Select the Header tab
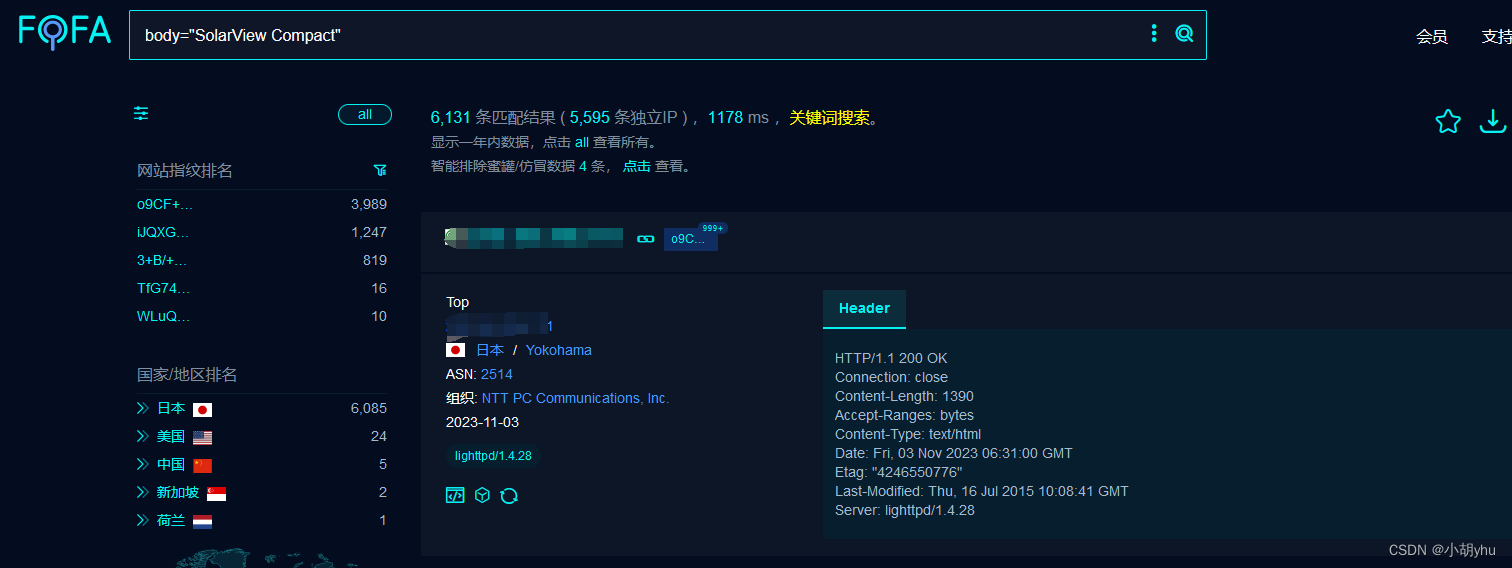The width and height of the screenshot is (1512, 568). coord(864,308)
